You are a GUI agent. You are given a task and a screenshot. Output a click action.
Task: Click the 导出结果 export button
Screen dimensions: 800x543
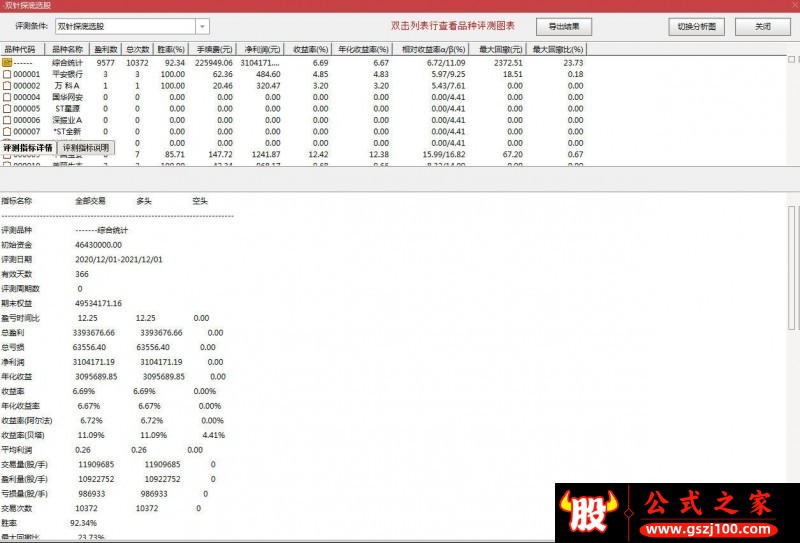pos(564,27)
